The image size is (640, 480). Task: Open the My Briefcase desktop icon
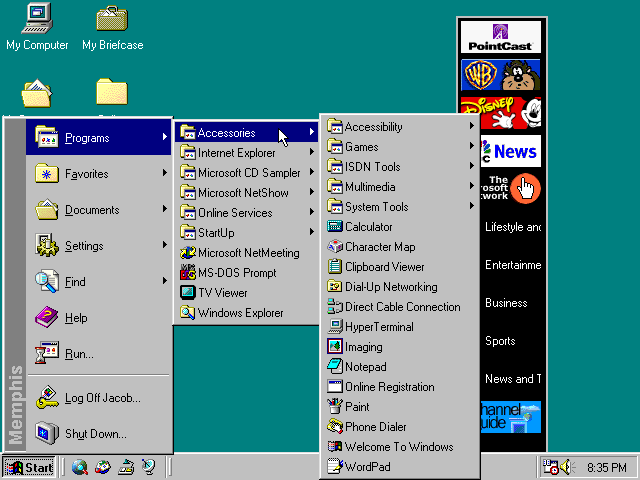click(x=112, y=18)
